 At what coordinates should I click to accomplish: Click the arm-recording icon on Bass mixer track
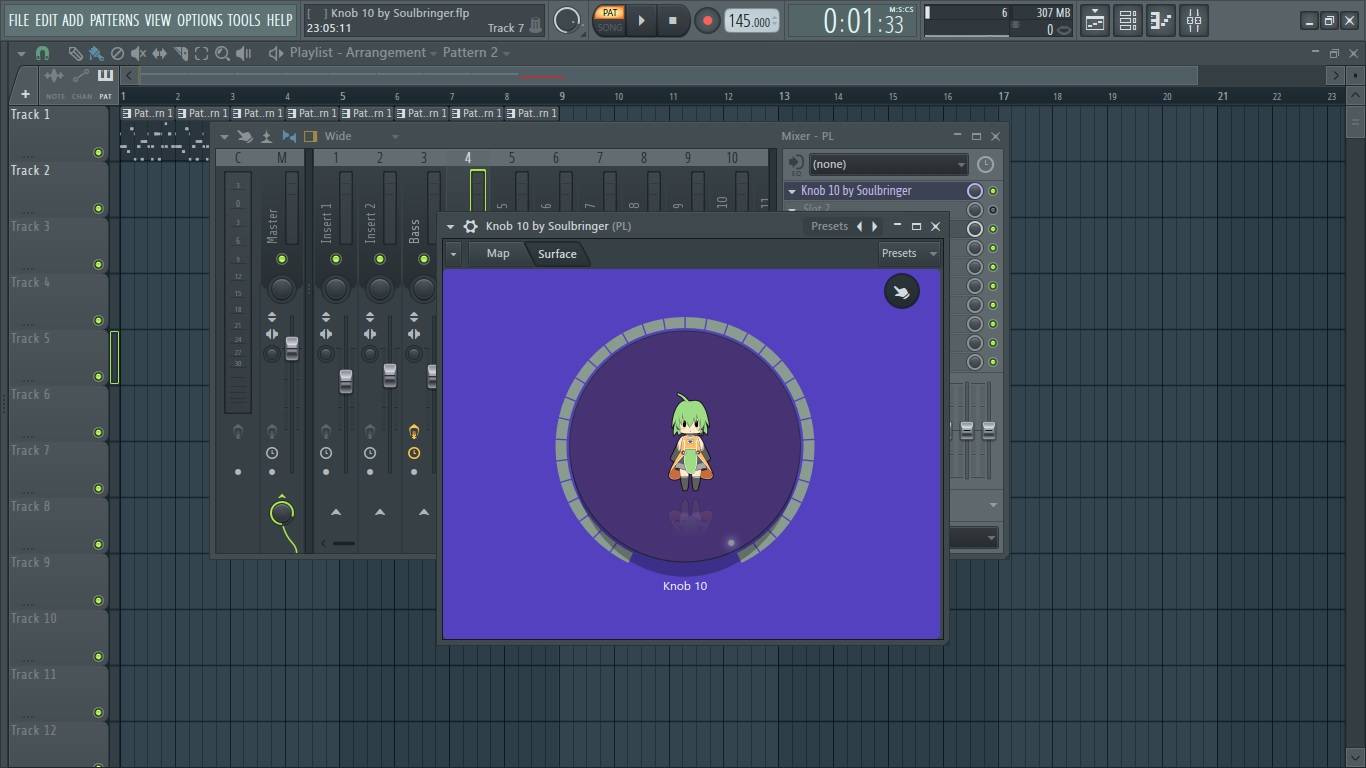coord(414,432)
